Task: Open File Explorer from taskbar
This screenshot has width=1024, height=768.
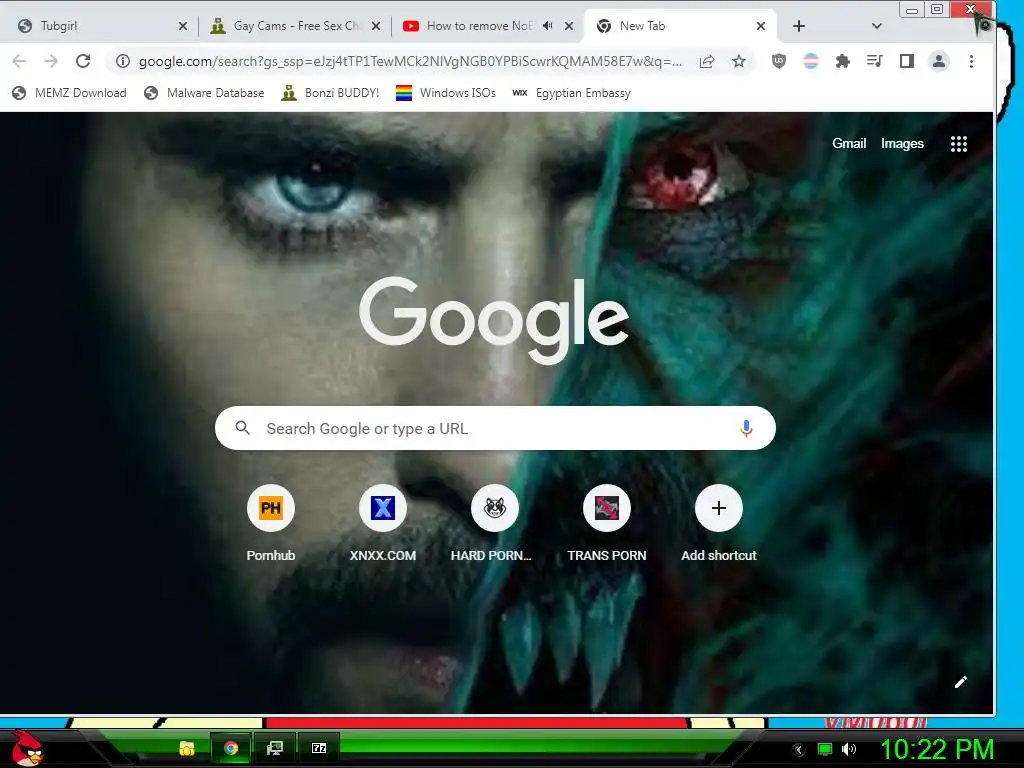Action: [187, 748]
